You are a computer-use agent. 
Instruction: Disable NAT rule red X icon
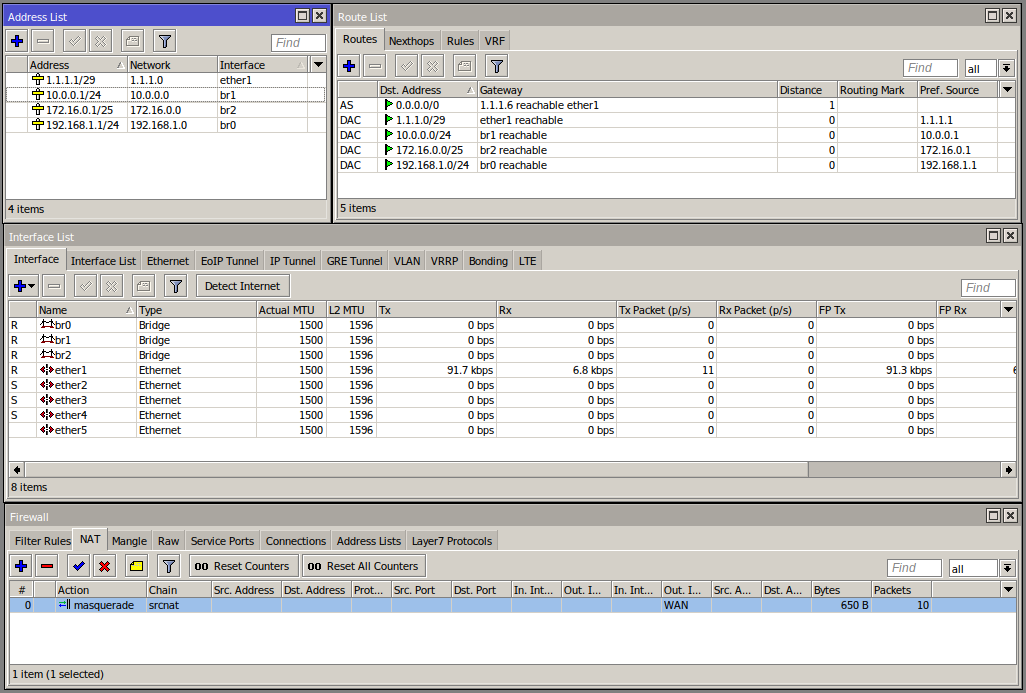pyautogui.click(x=104, y=566)
